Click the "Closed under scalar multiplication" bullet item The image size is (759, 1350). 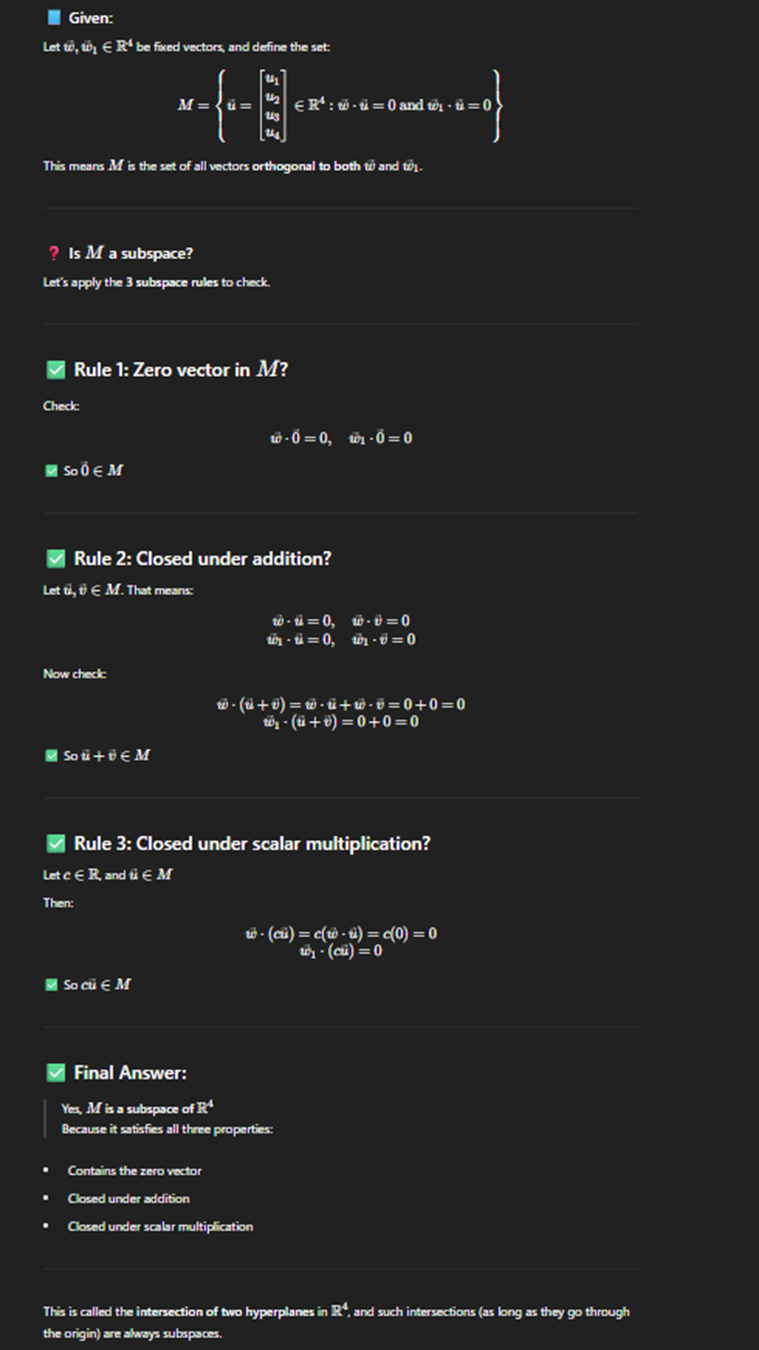[x=160, y=1226]
